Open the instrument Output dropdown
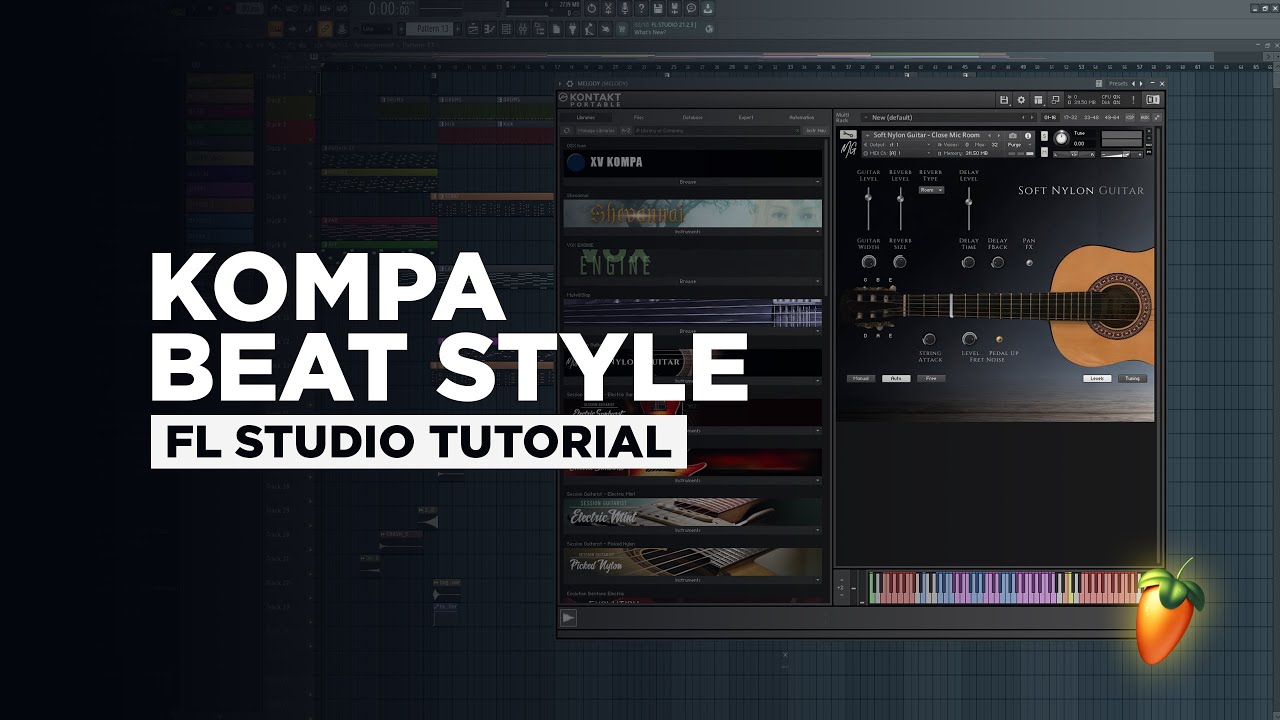 click(897, 145)
